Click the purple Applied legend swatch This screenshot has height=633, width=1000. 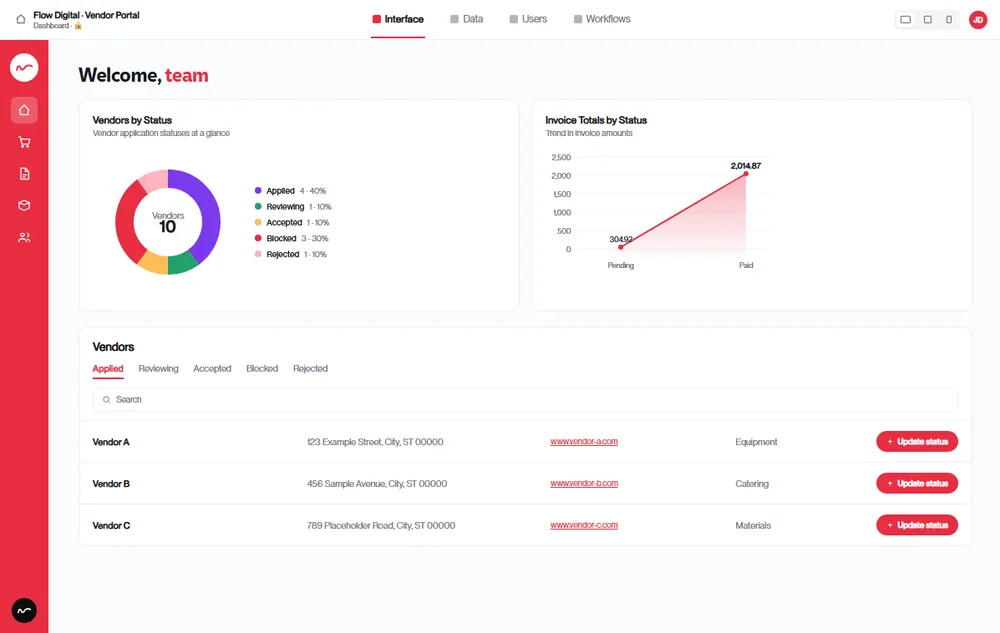[x=258, y=191]
